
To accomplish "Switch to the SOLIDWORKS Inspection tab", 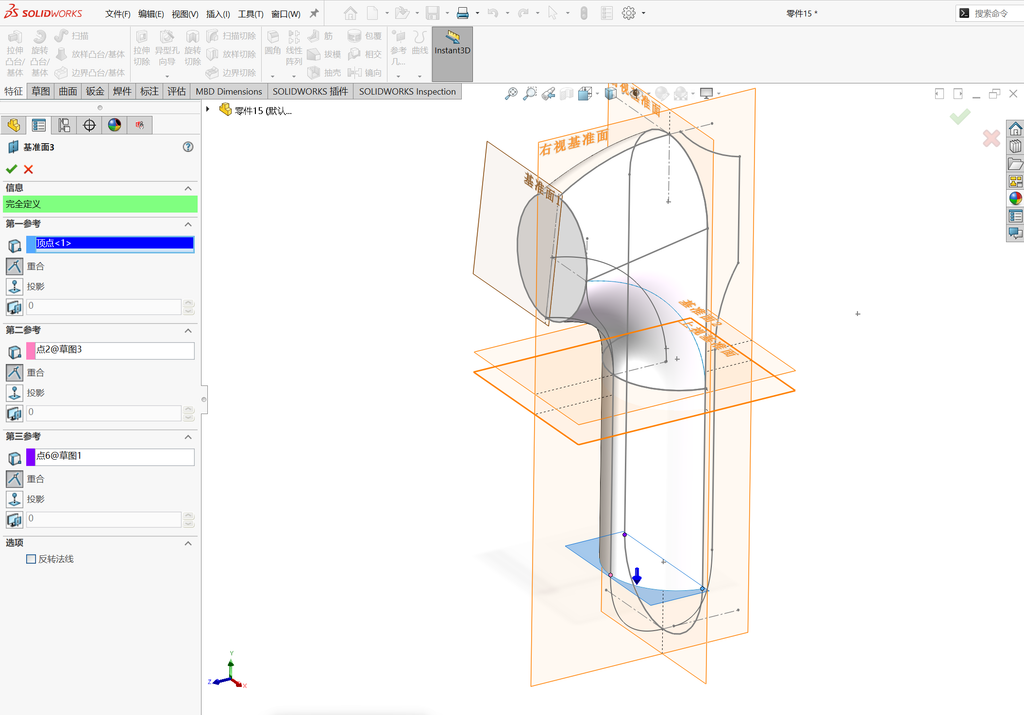I will [408, 91].
